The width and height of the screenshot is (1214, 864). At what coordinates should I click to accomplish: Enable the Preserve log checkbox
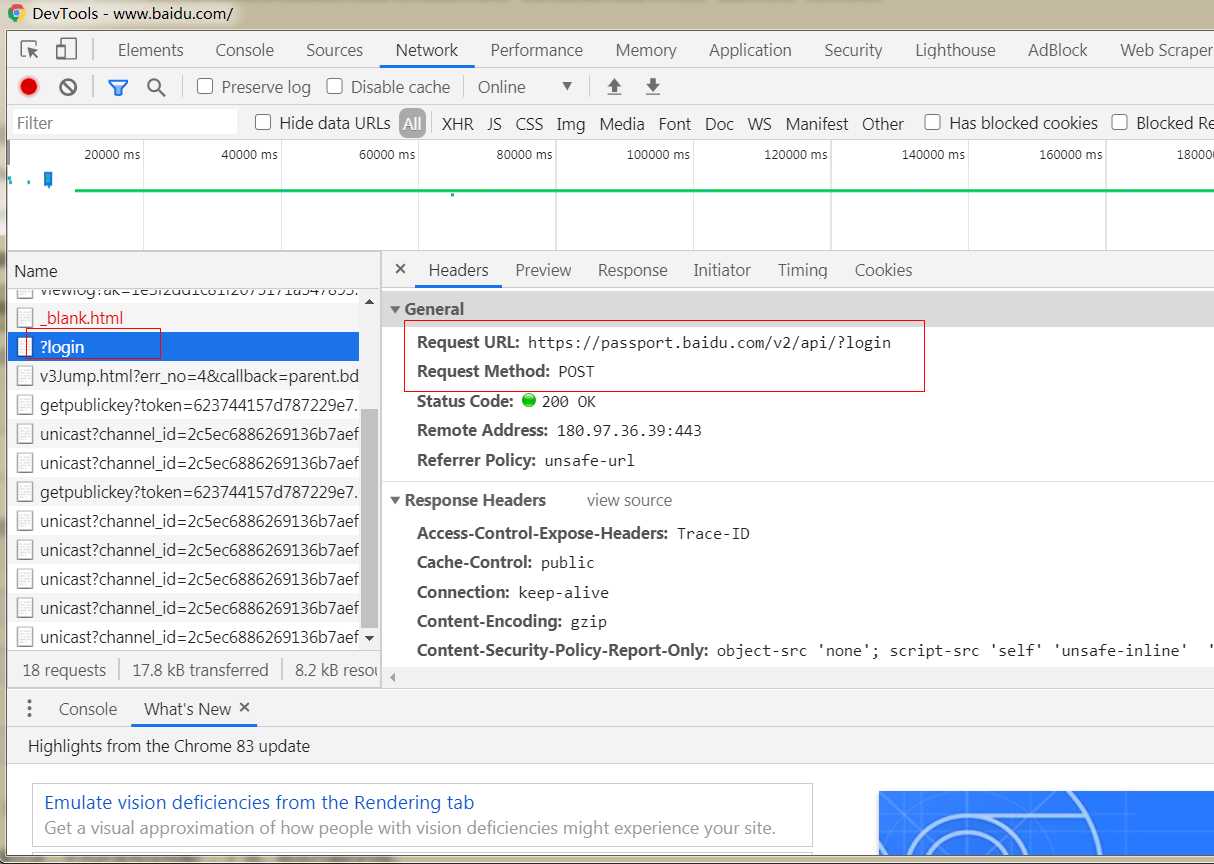point(205,87)
